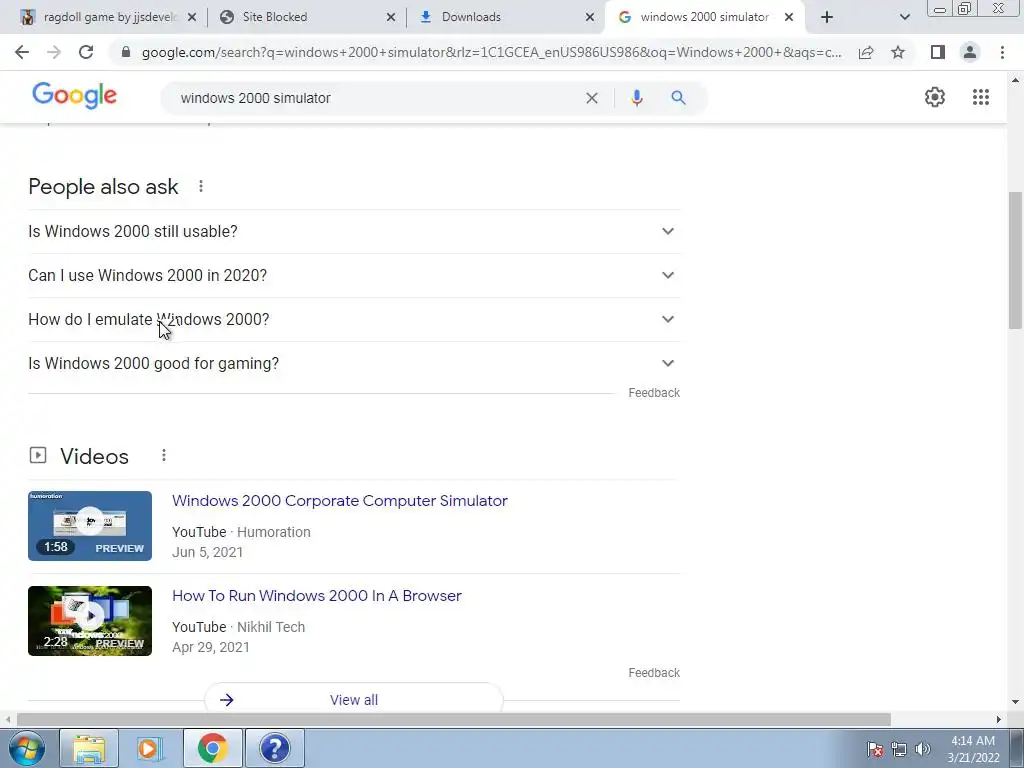Share this page via address bar icon
The width and height of the screenshot is (1024, 768).
866,52
